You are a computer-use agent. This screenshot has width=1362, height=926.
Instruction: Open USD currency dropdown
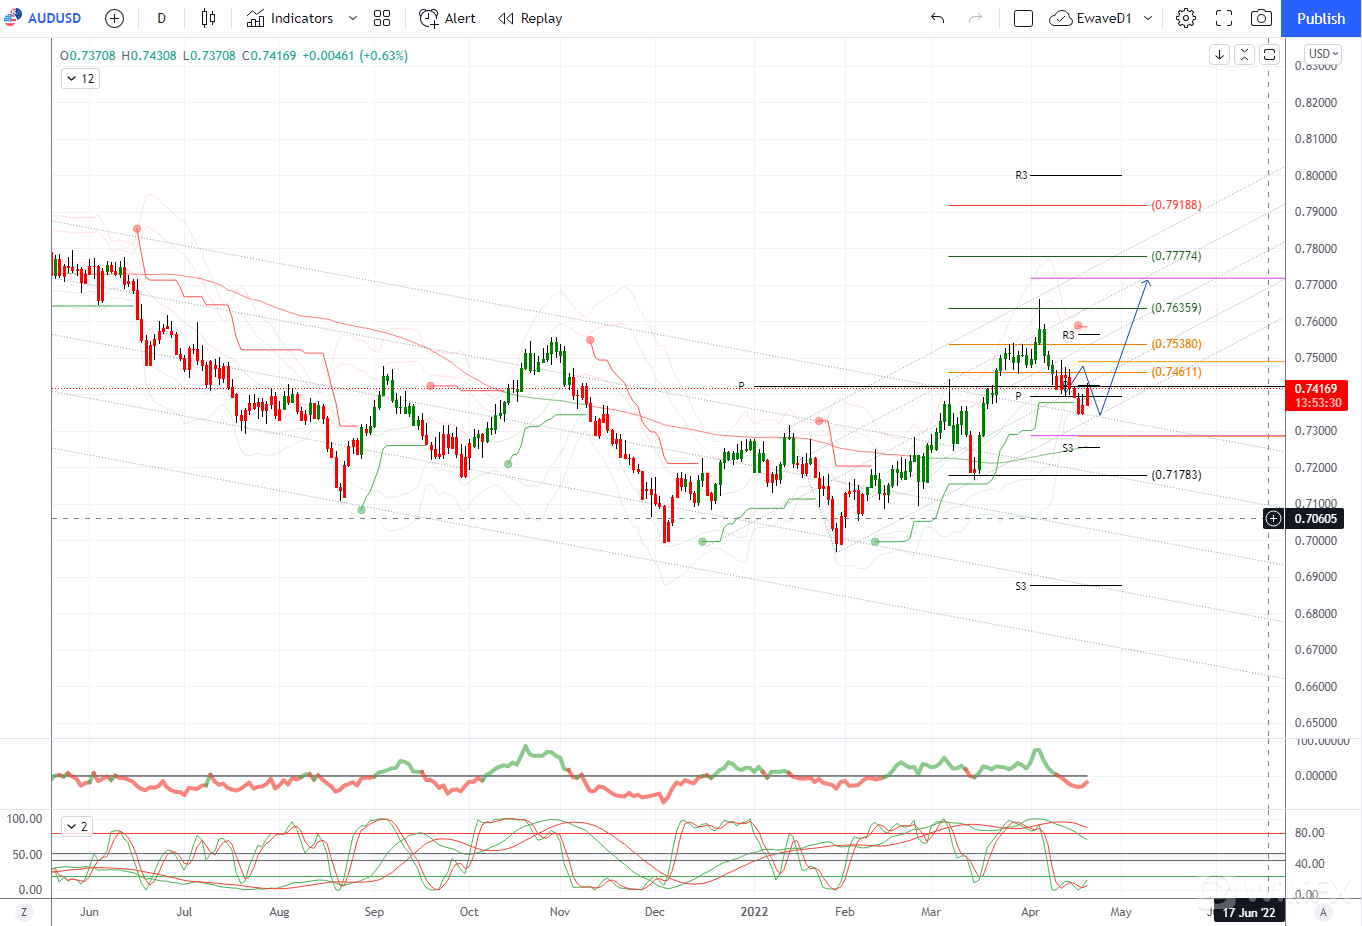[1323, 54]
